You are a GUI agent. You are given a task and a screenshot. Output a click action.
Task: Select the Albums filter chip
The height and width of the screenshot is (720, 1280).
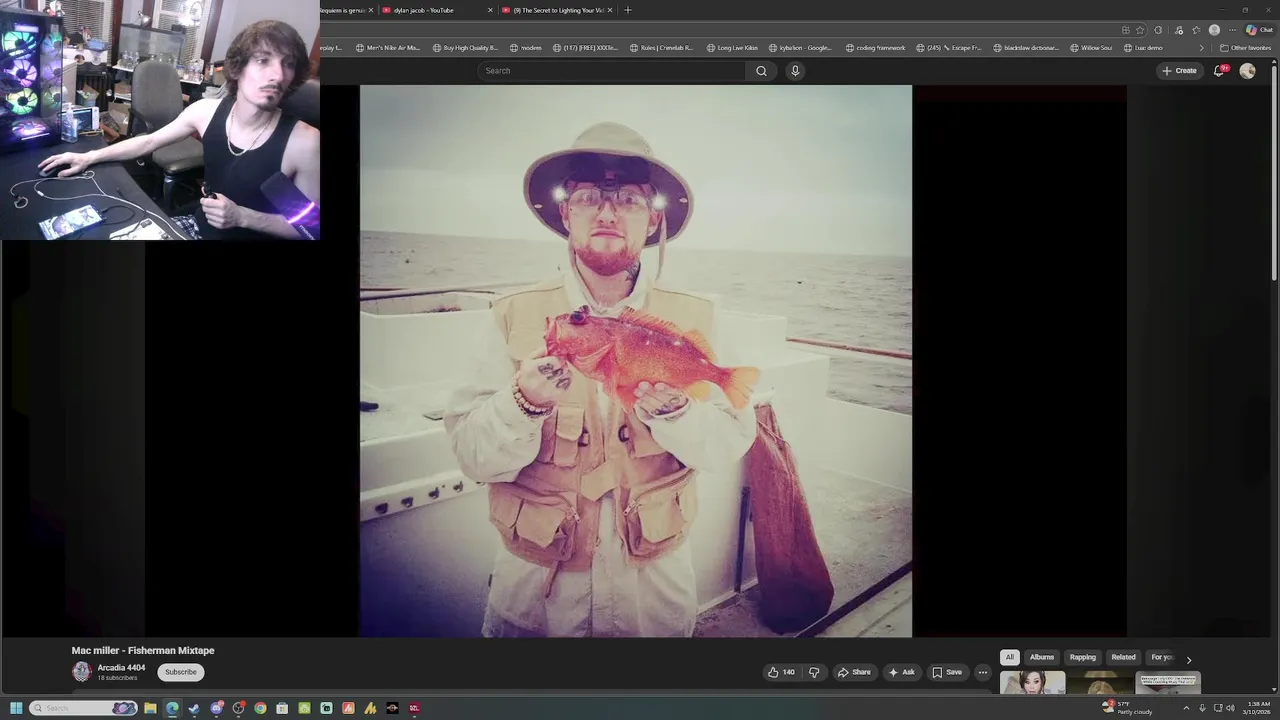(x=1042, y=657)
